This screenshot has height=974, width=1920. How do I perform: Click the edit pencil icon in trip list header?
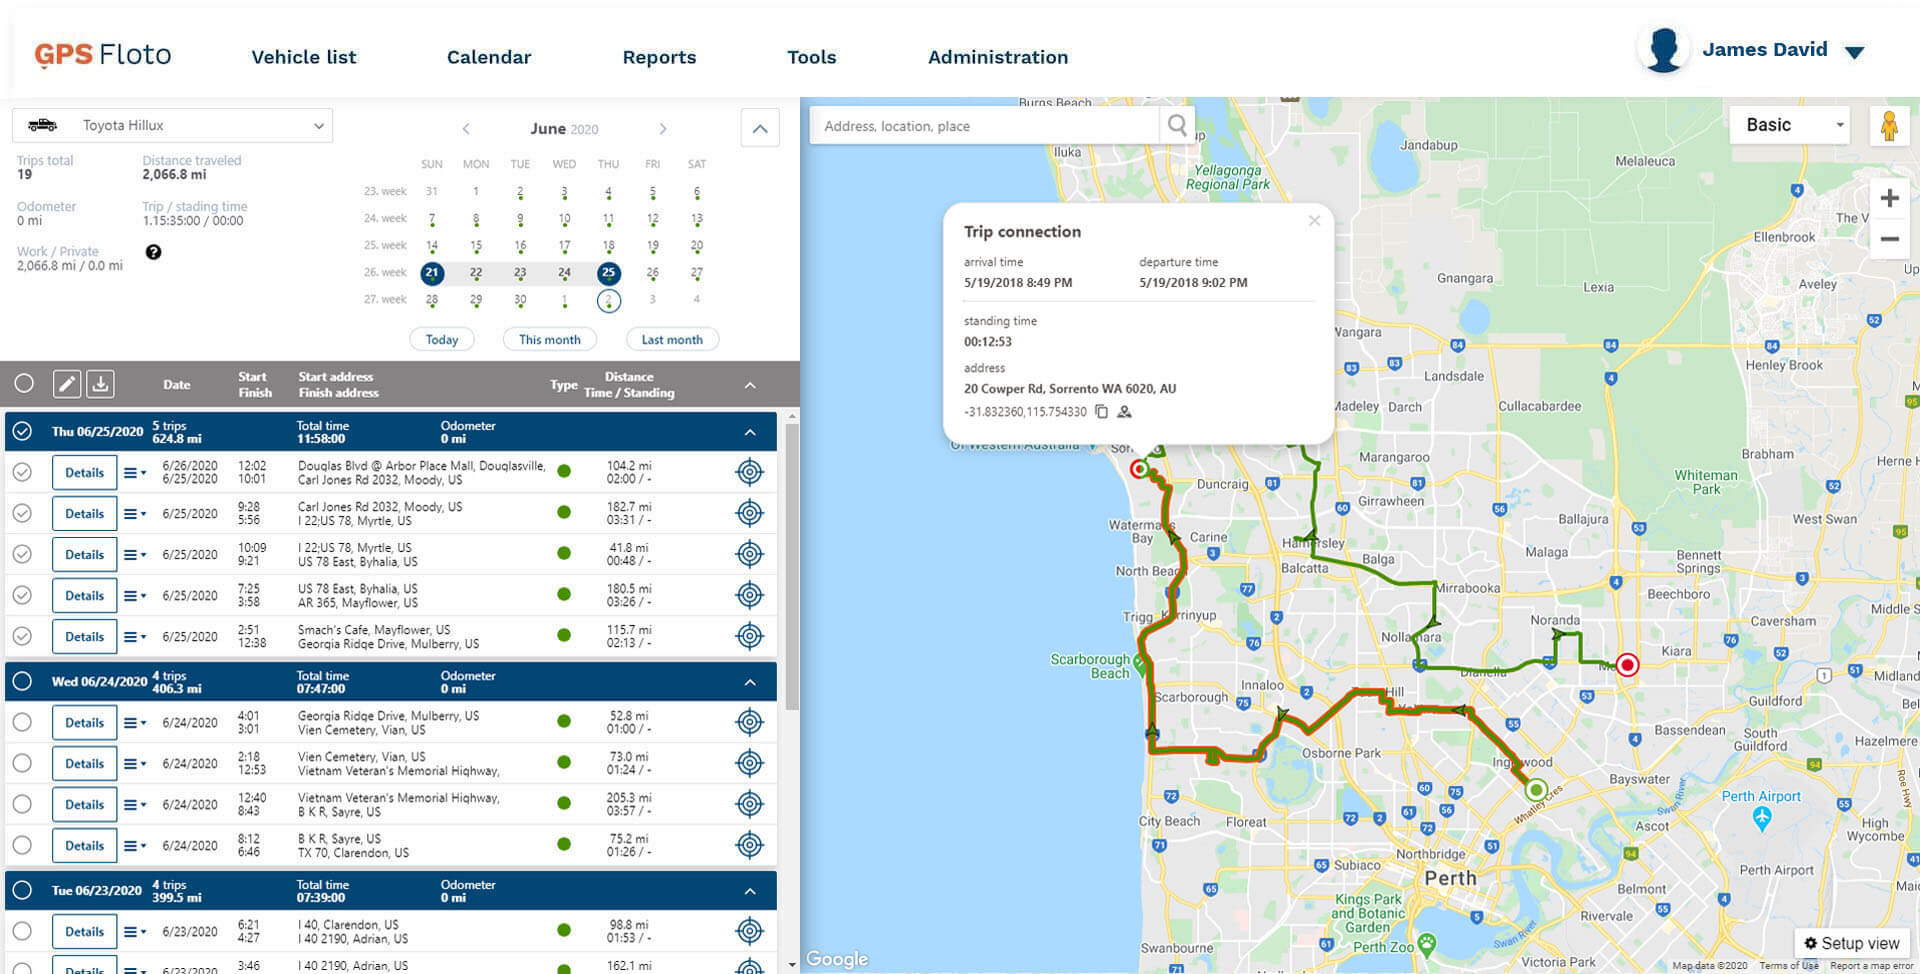click(67, 384)
